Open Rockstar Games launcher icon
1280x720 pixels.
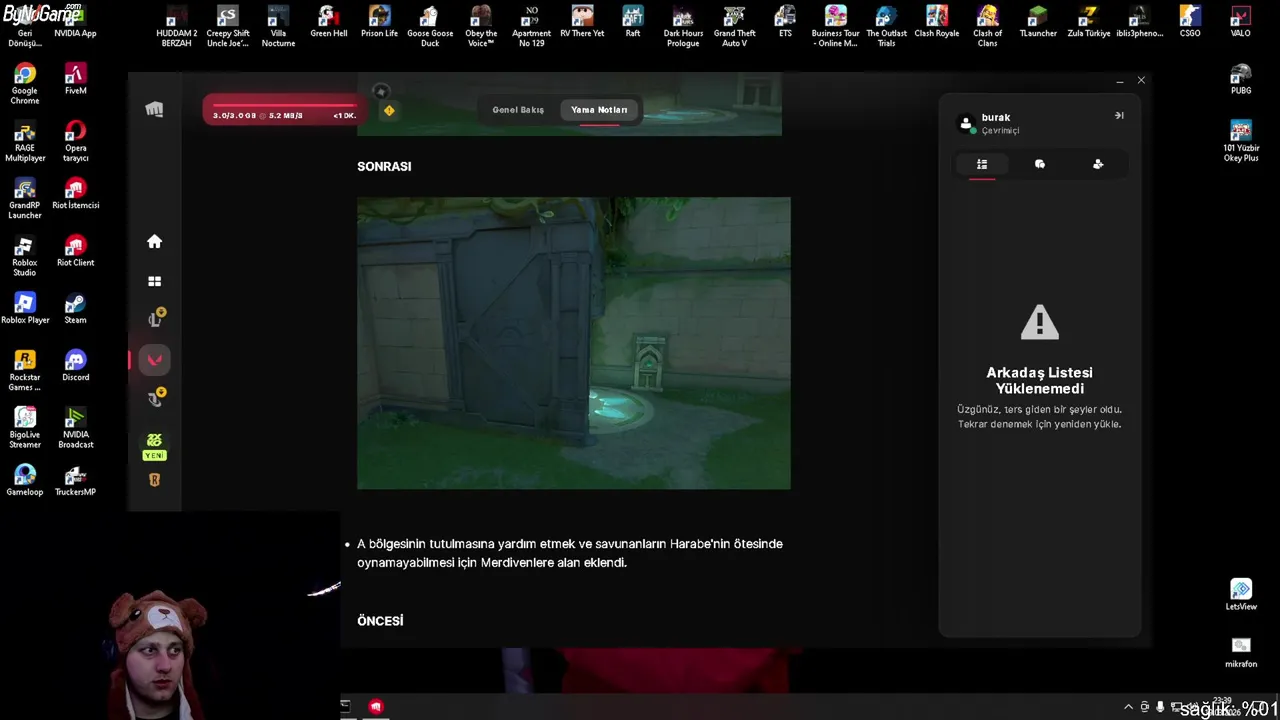coord(25,371)
